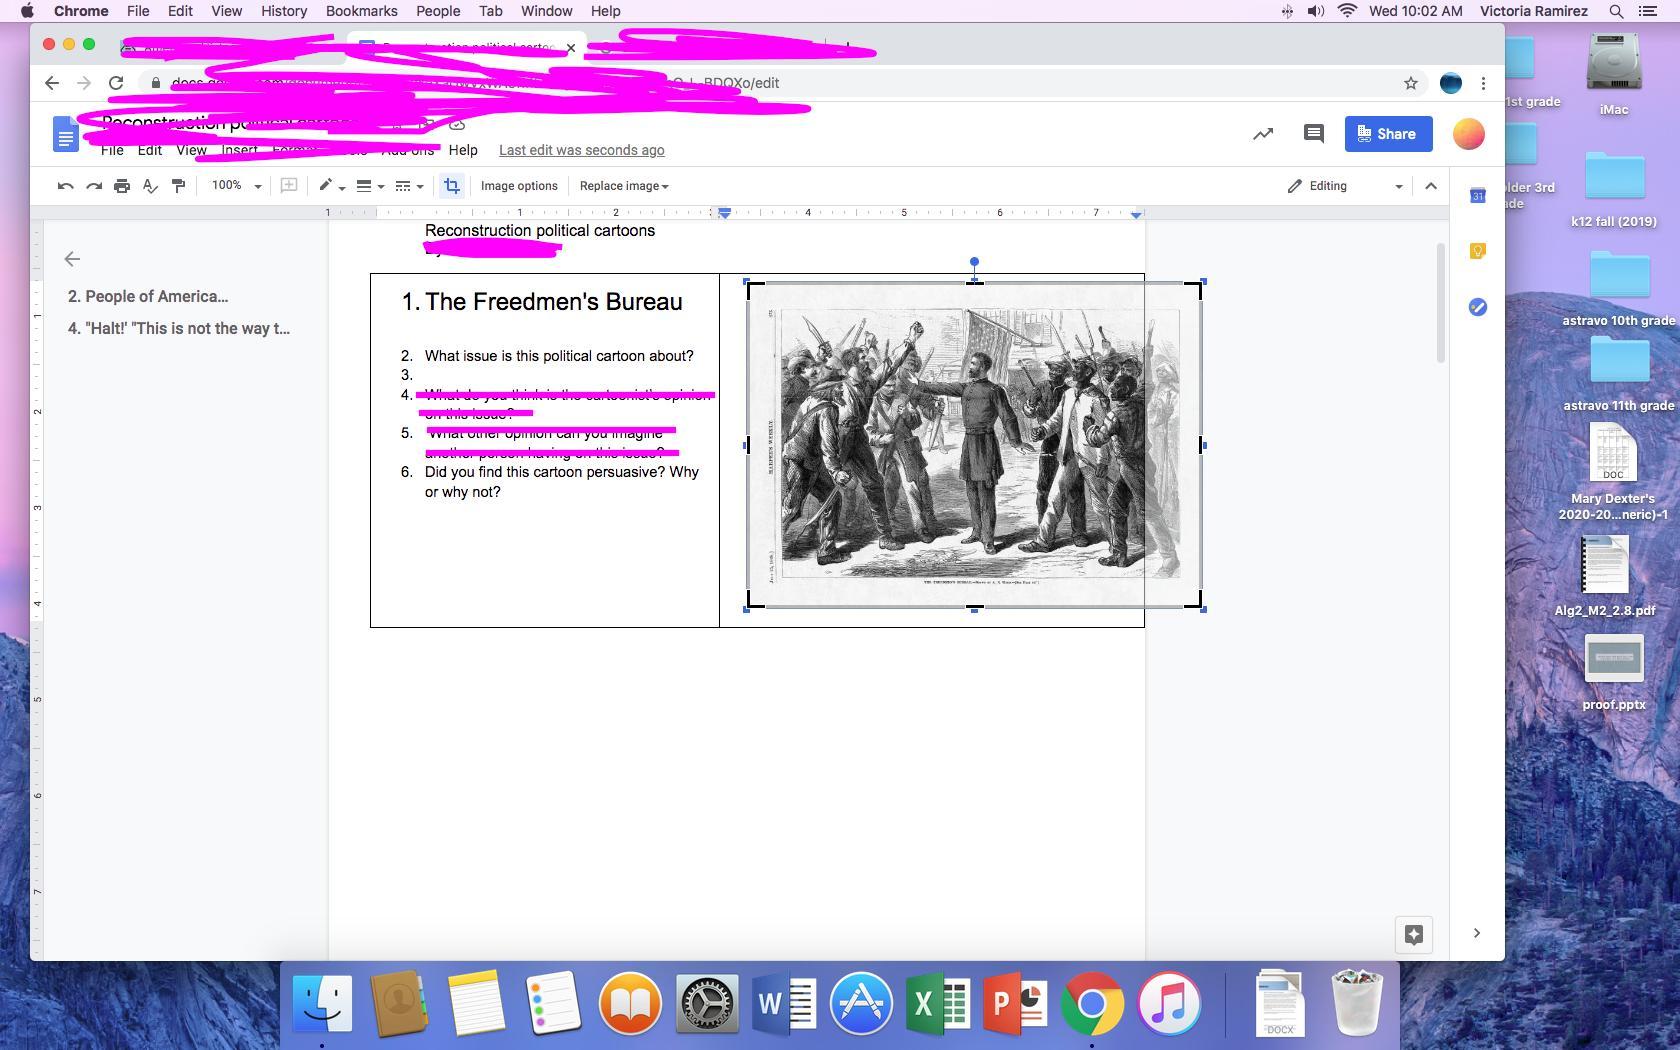The image size is (1680, 1050).
Task: Open the Docs File menu
Action: (112, 150)
